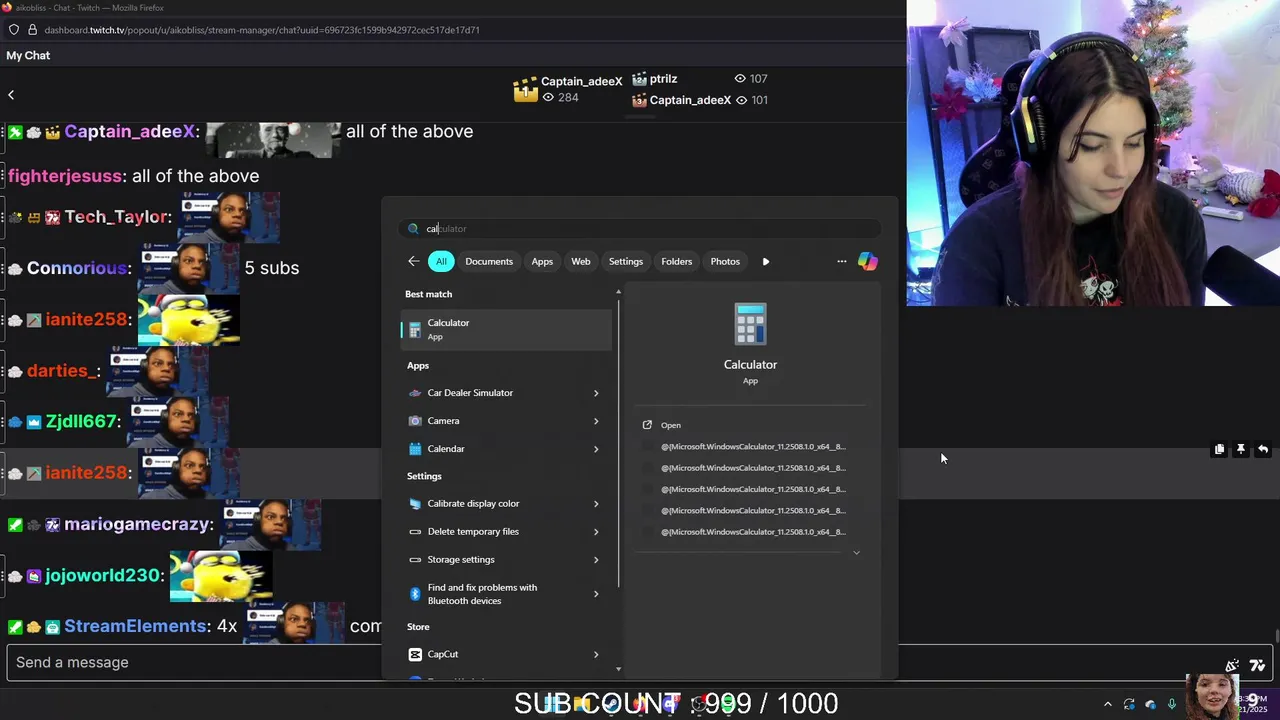The width and height of the screenshot is (1280, 720).
Task: Click the Calculator icon in Best match
Action: click(x=415, y=330)
